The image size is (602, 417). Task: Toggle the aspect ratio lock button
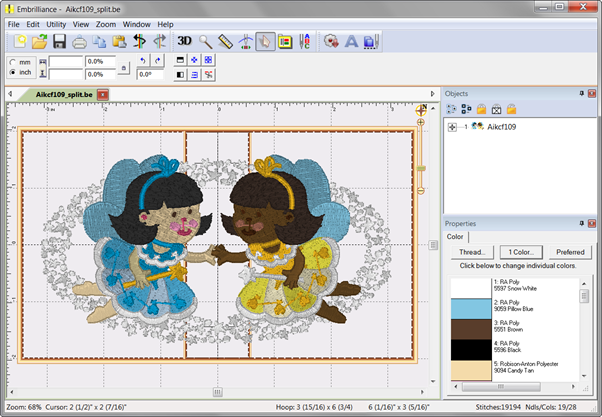pos(123,68)
